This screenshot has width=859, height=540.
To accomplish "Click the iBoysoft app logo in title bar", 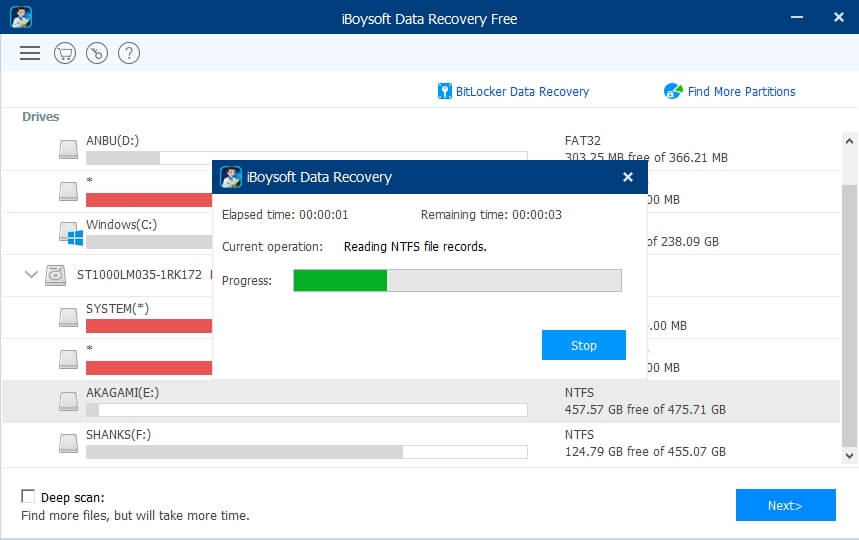I will tap(21, 17).
